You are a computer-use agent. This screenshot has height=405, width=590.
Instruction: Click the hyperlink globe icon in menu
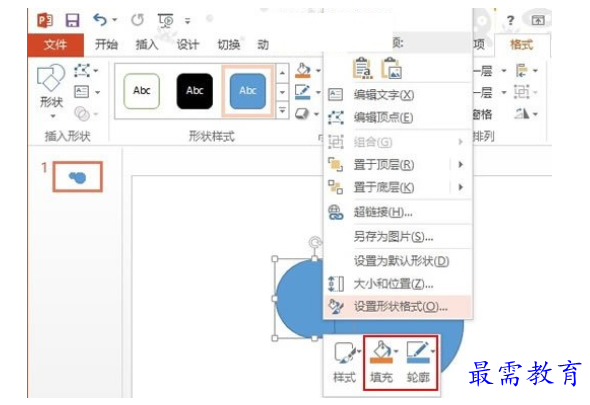pyautogui.click(x=336, y=212)
